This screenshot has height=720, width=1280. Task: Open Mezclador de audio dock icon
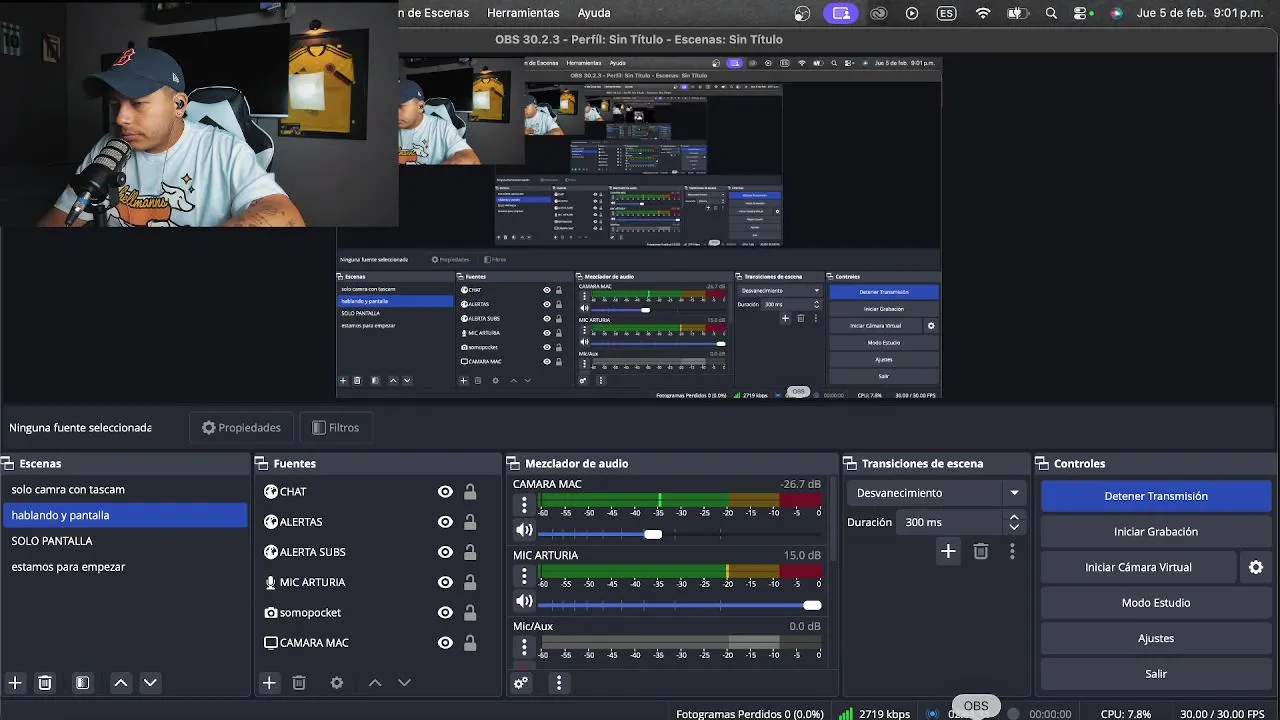(513, 464)
